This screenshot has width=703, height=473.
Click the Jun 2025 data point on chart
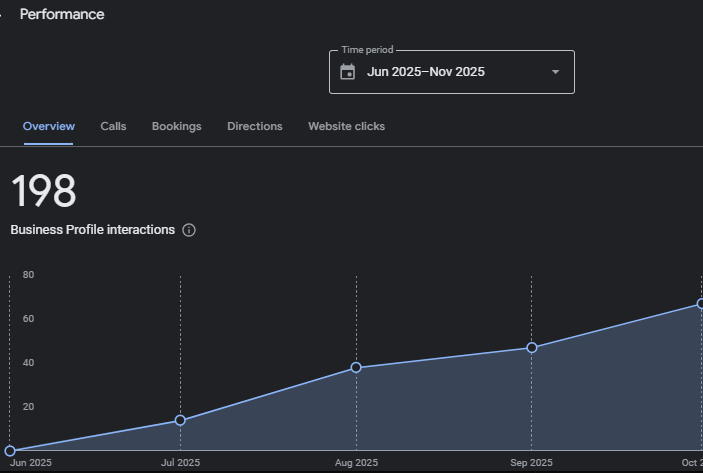[10, 451]
